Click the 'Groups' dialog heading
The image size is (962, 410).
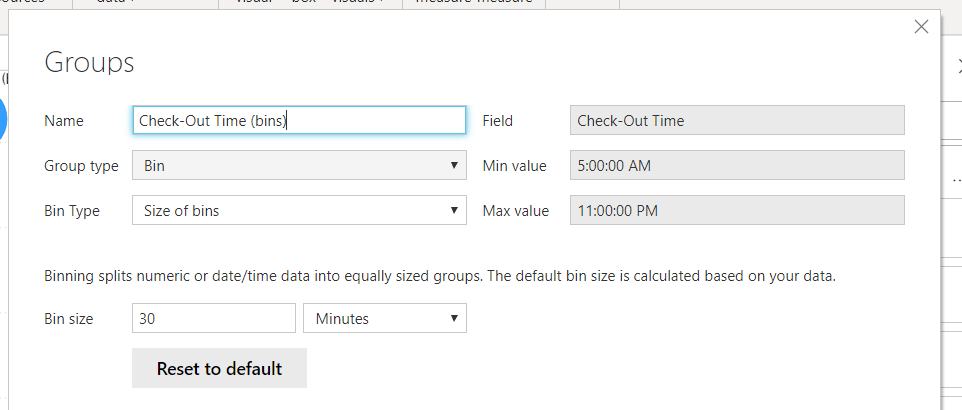(x=90, y=63)
